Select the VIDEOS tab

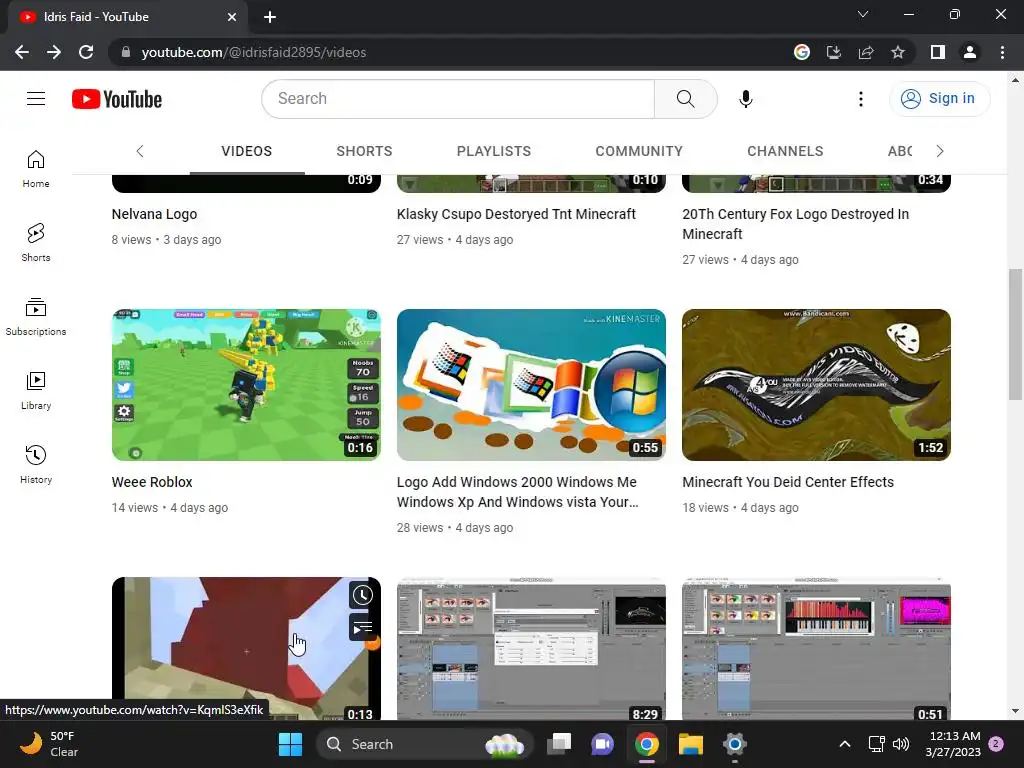pyautogui.click(x=247, y=152)
